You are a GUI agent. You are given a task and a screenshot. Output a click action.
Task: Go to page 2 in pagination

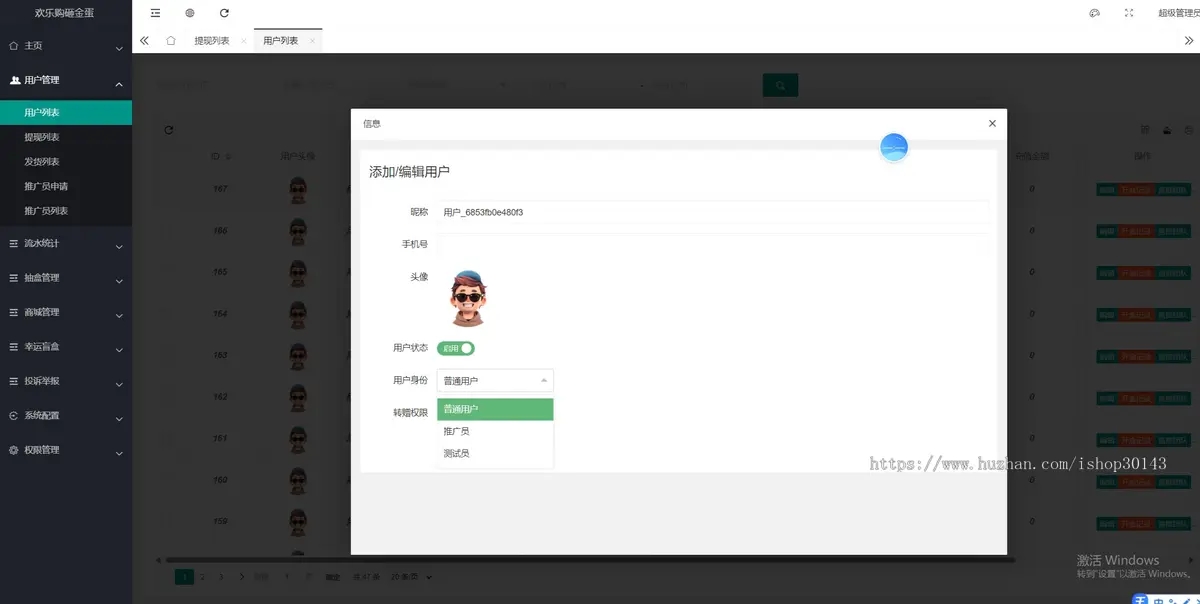click(203, 576)
